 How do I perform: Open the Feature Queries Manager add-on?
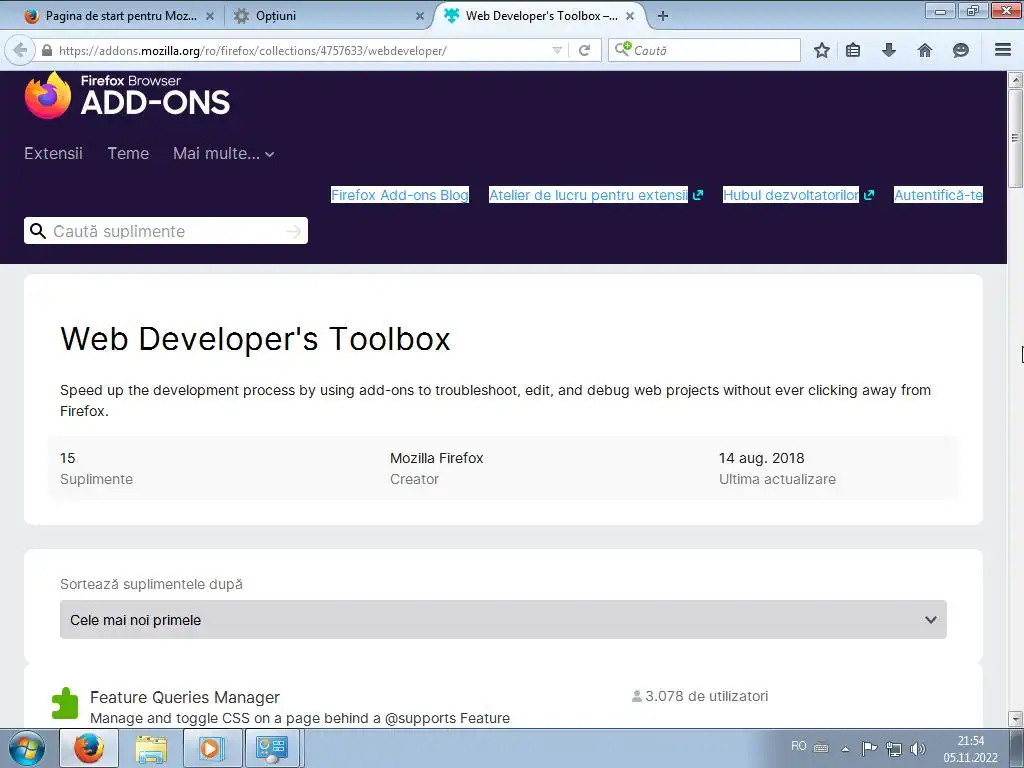tap(185, 697)
